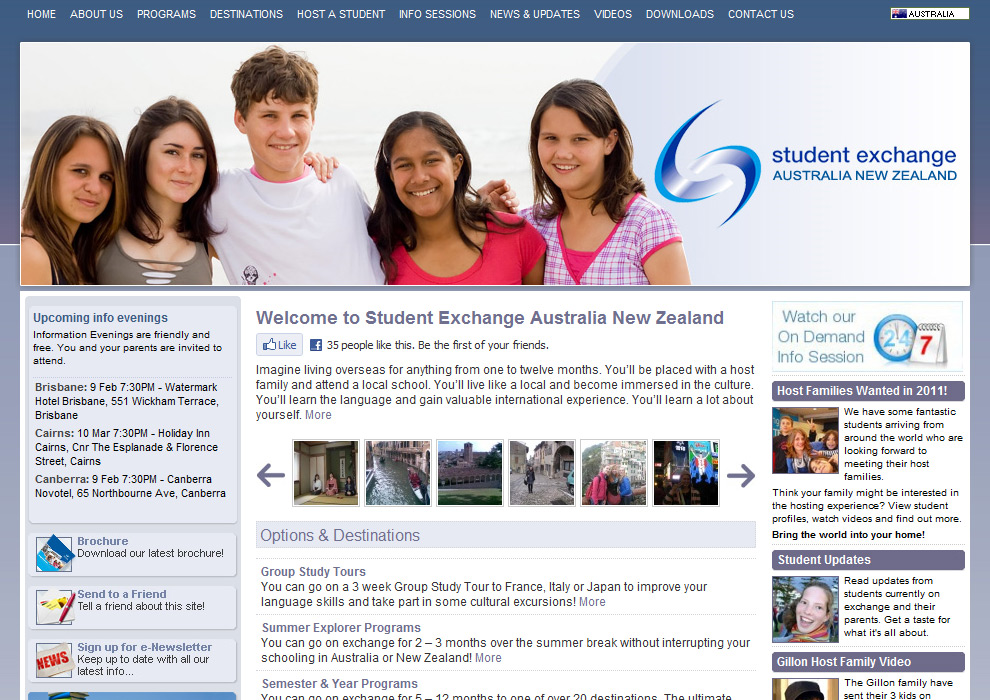This screenshot has height=700, width=990.
Task: Click the Upcoming info evenings heading
Action: pos(100,317)
